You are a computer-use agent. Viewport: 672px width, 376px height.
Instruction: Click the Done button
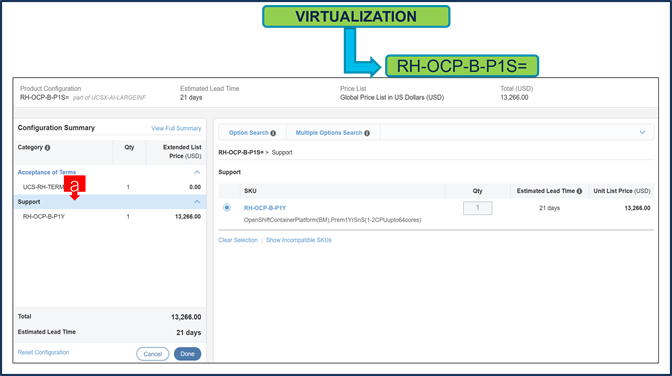pyautogui.click(x=187, y=354)
